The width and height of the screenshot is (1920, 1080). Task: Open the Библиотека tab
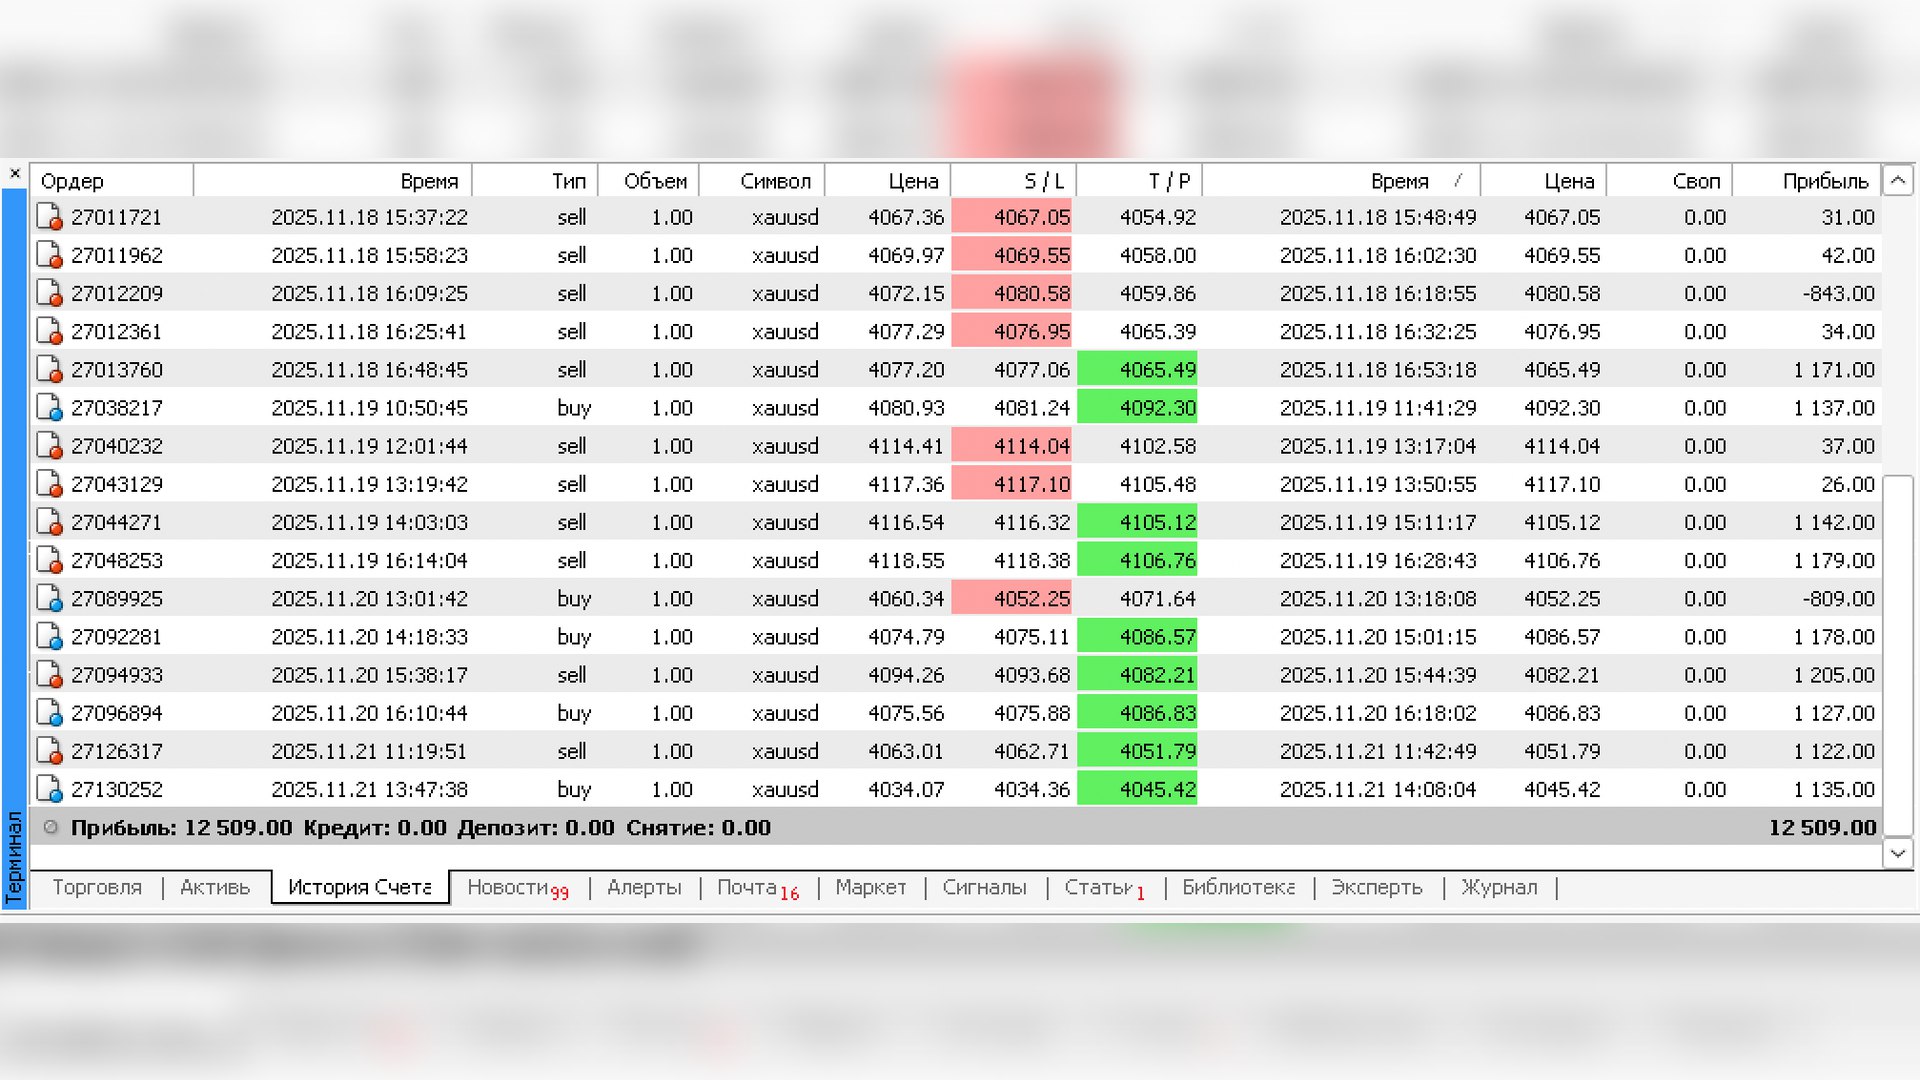point(1239,887)
